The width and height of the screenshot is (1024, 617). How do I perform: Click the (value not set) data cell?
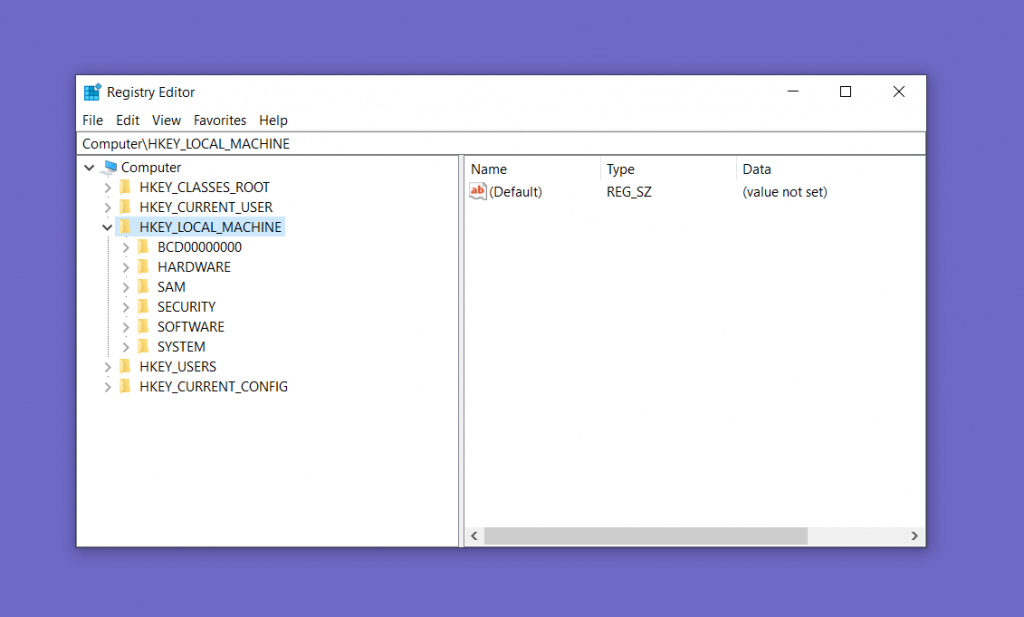click(x=784, y=192)
